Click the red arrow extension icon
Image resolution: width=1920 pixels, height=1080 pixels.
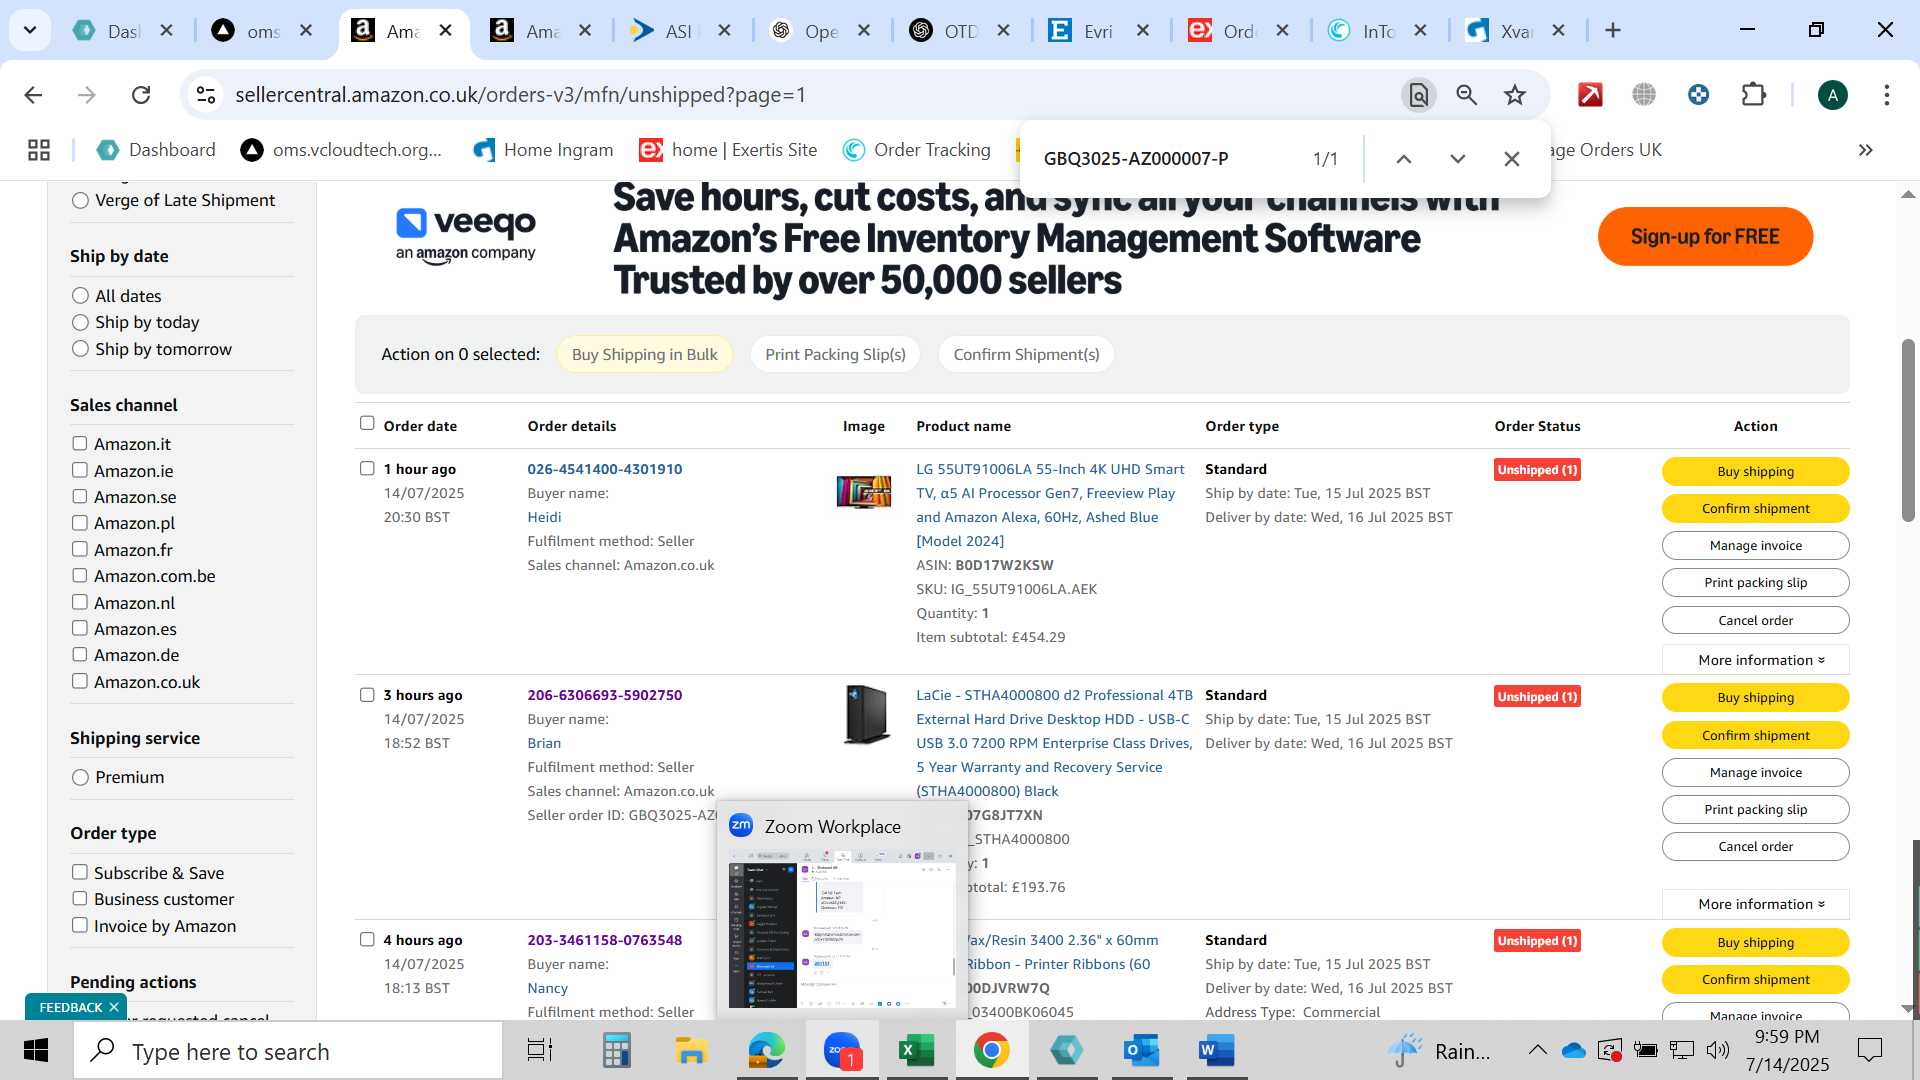[x=1590, y=95]
